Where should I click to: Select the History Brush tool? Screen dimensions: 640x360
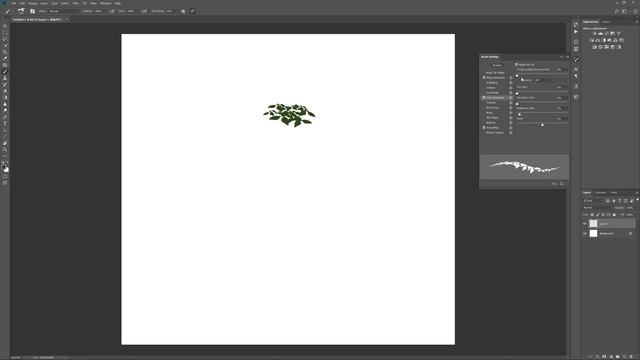coord(5,84)
